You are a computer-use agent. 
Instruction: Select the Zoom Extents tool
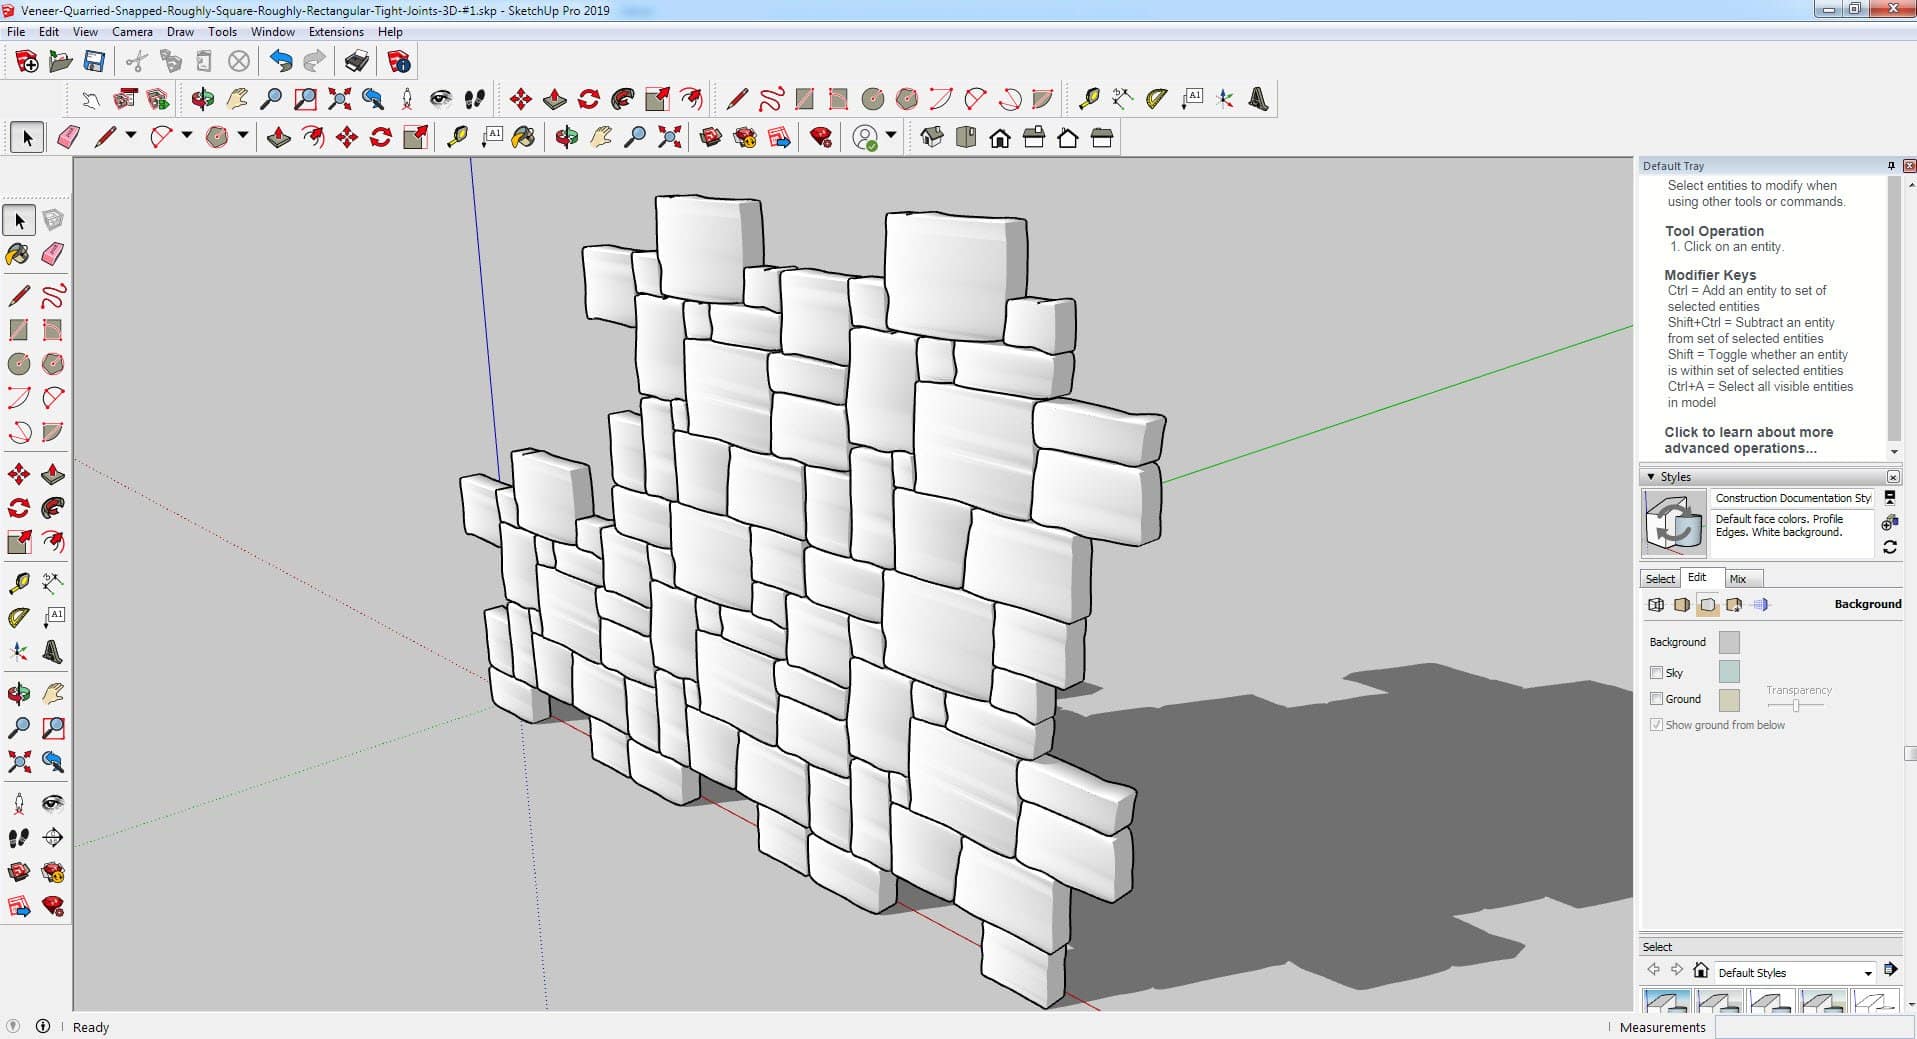point(18,763)
